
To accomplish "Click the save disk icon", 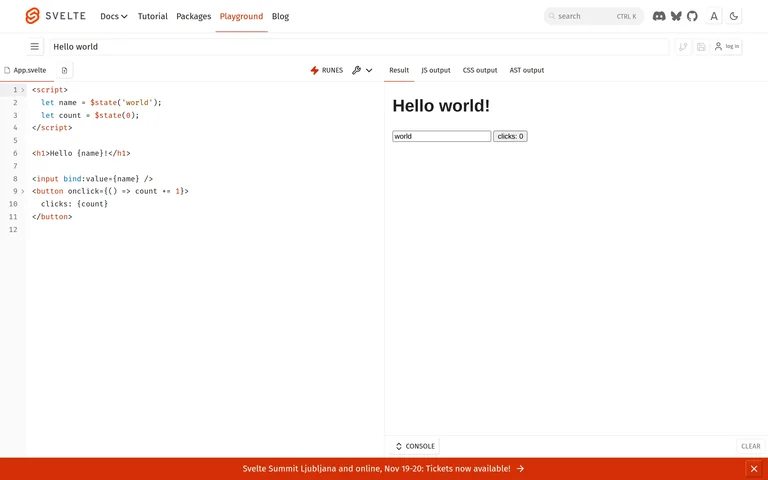I will coord(701,47).
